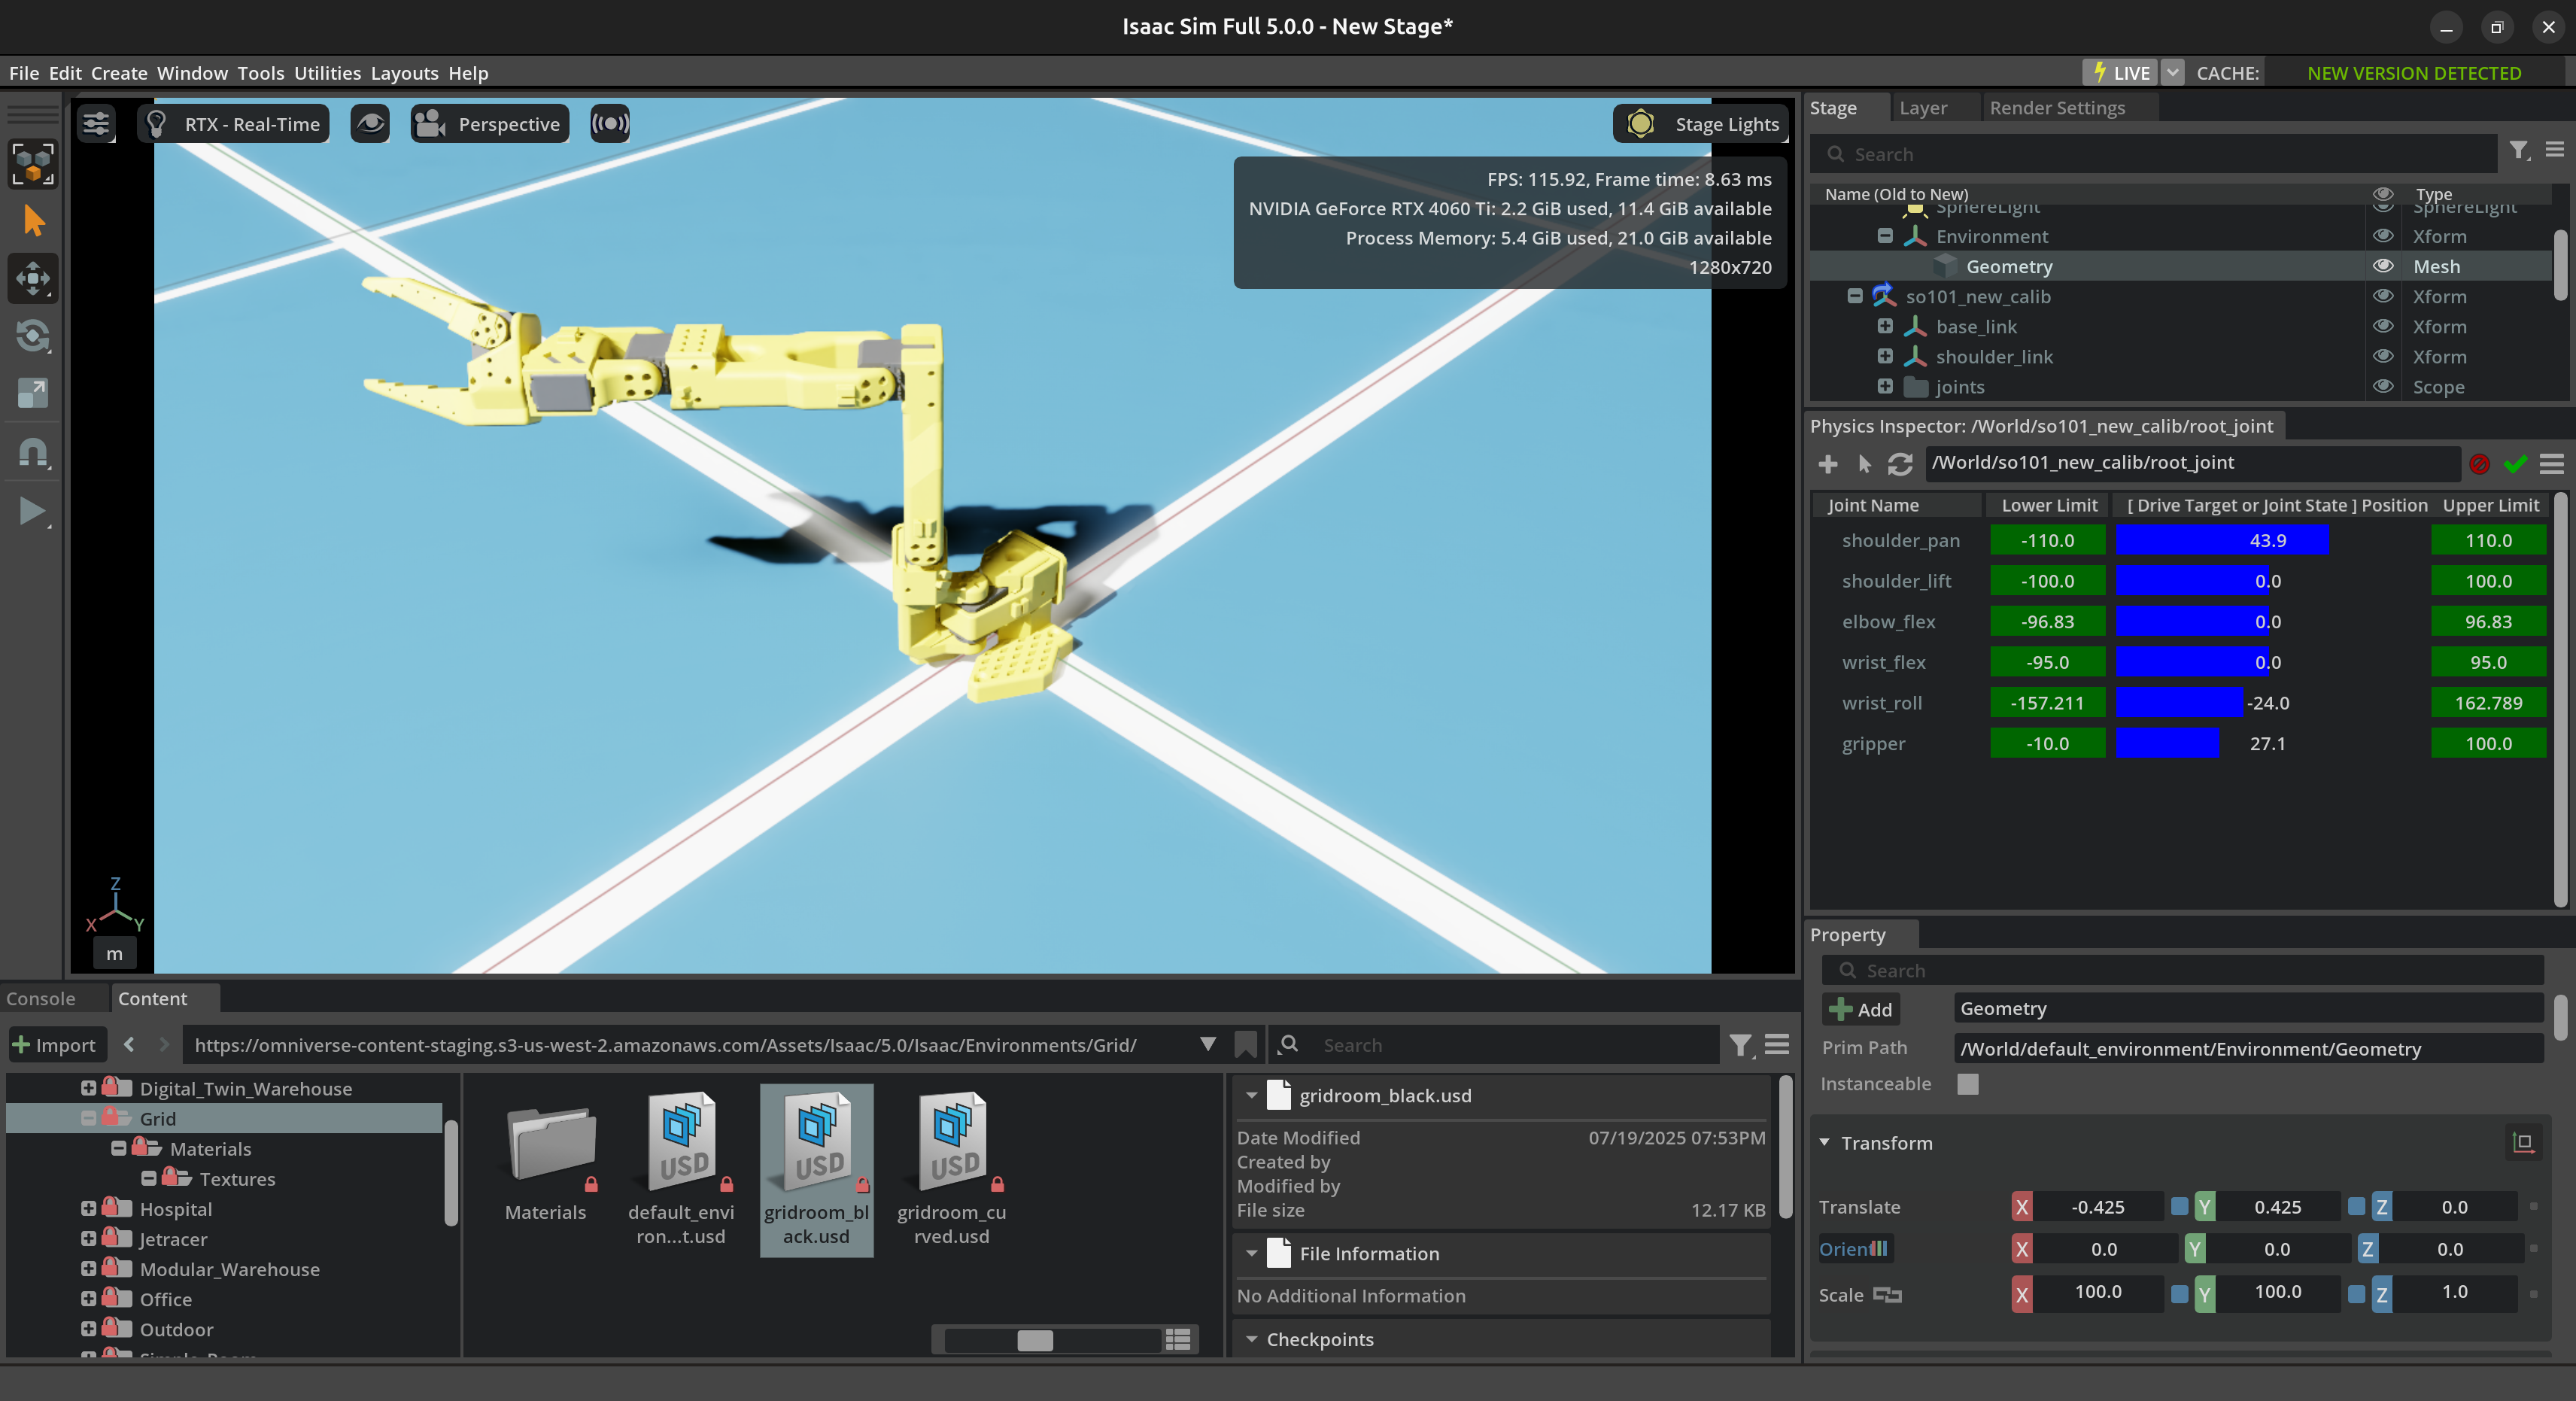Click the Physics Inspector add plus icon

(x=1828, y=464)
